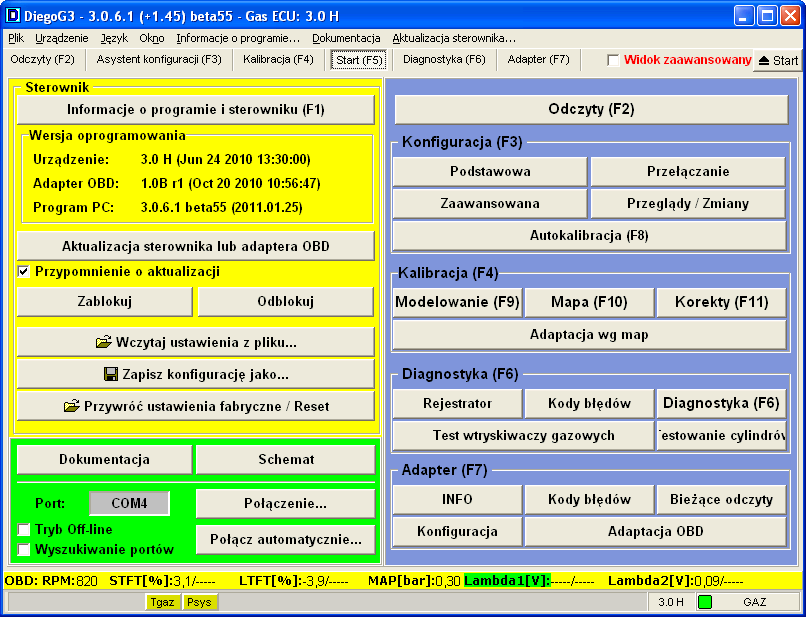This screenshot has height=617, width=806.
Task: Click Przywróć ustawienia fabryczne / Reset
Action: (x=196, y=406)
